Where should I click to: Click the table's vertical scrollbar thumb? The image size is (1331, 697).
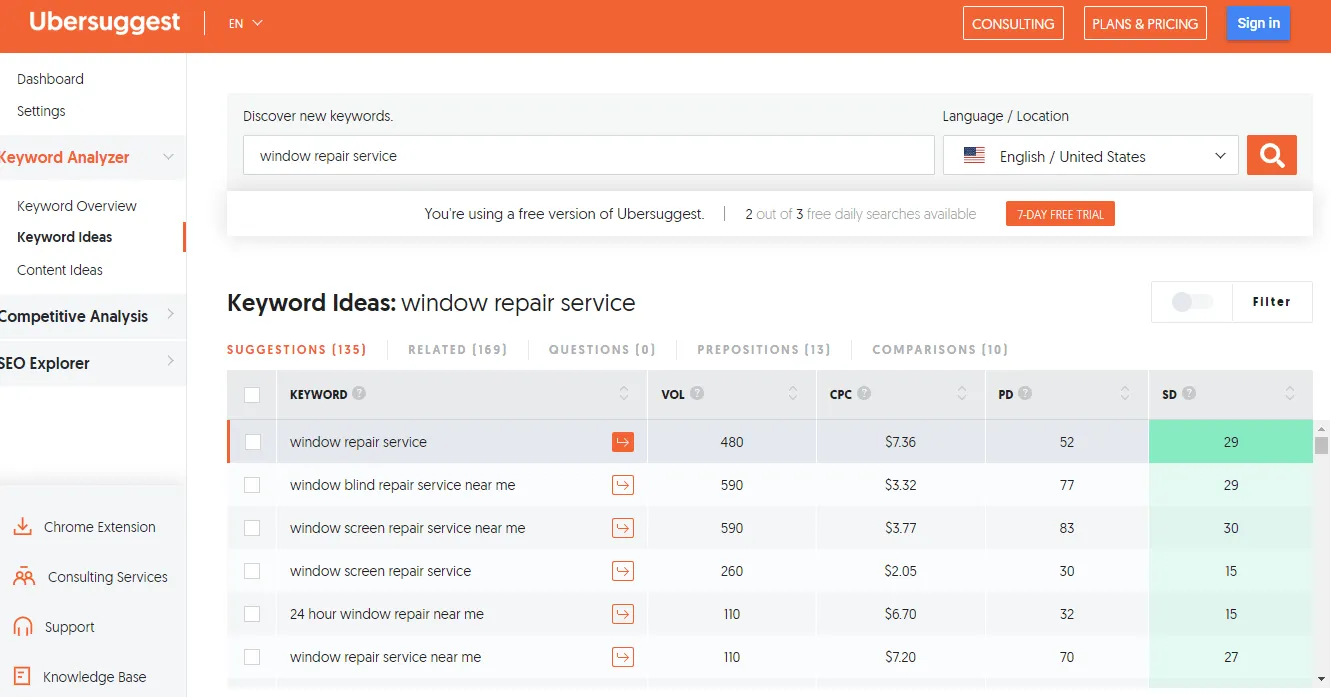point(1321,446)
